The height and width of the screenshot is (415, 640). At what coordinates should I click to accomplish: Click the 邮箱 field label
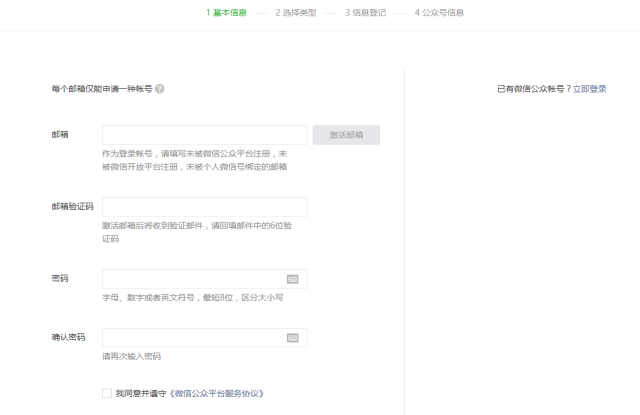pyautogui.click(x=60, y=135)
